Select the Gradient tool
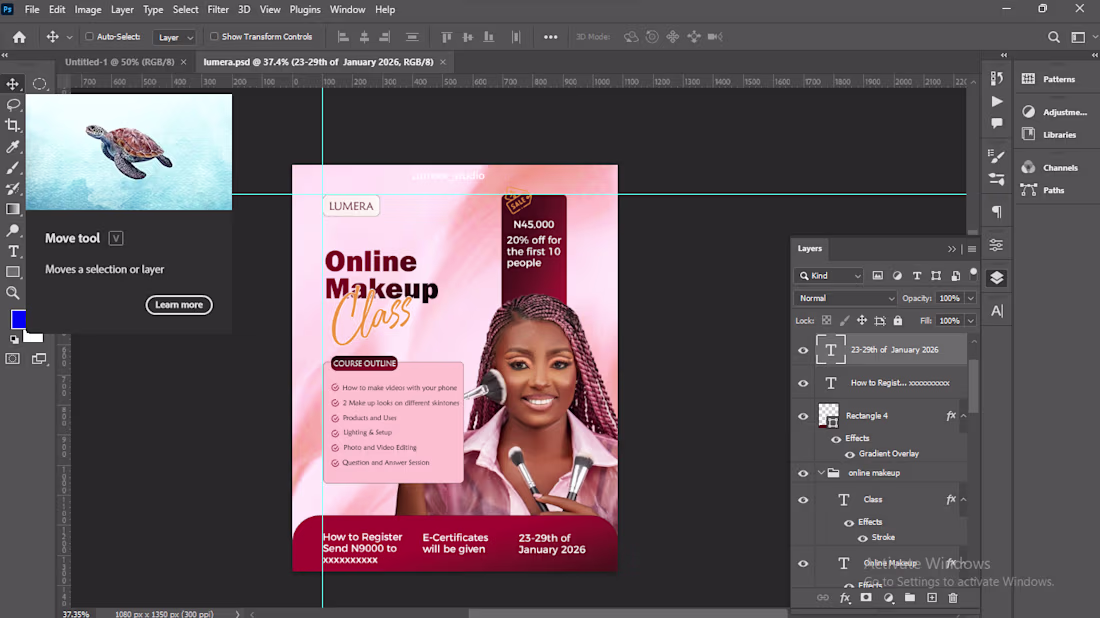The height and width of the screenshot is (618, 1100). point(13,209)
